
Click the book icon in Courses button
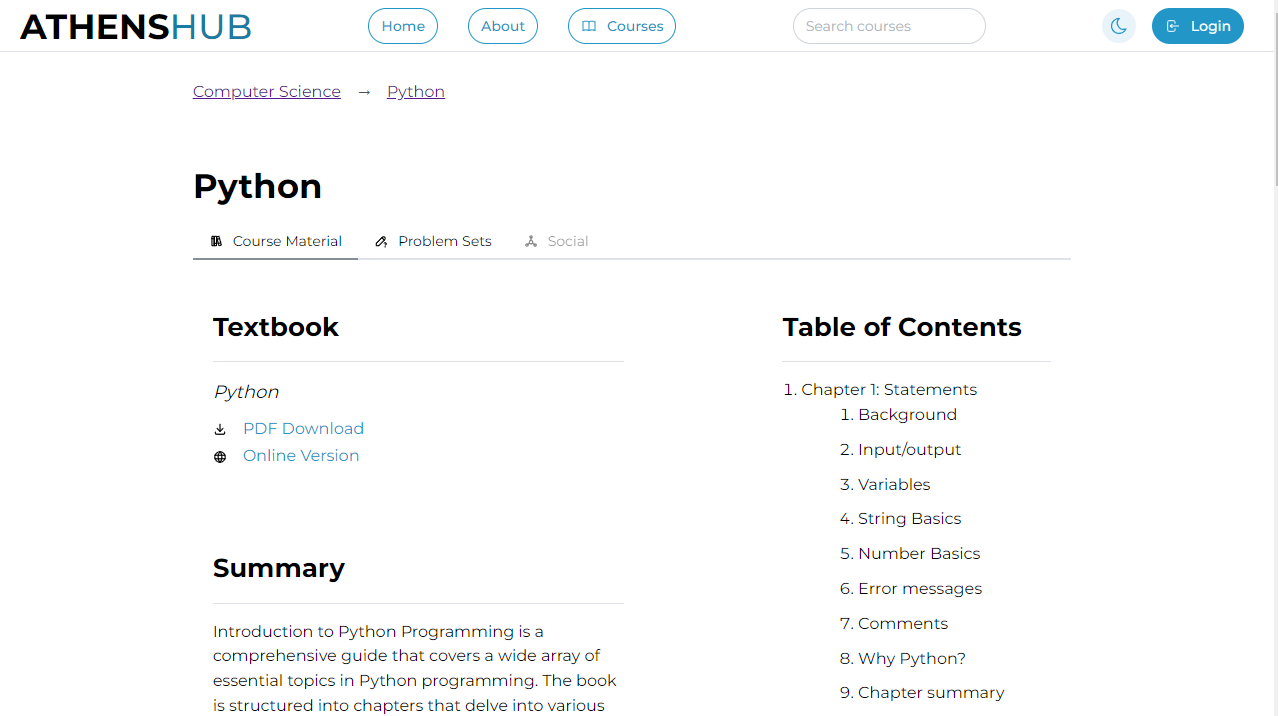[589, 26]
